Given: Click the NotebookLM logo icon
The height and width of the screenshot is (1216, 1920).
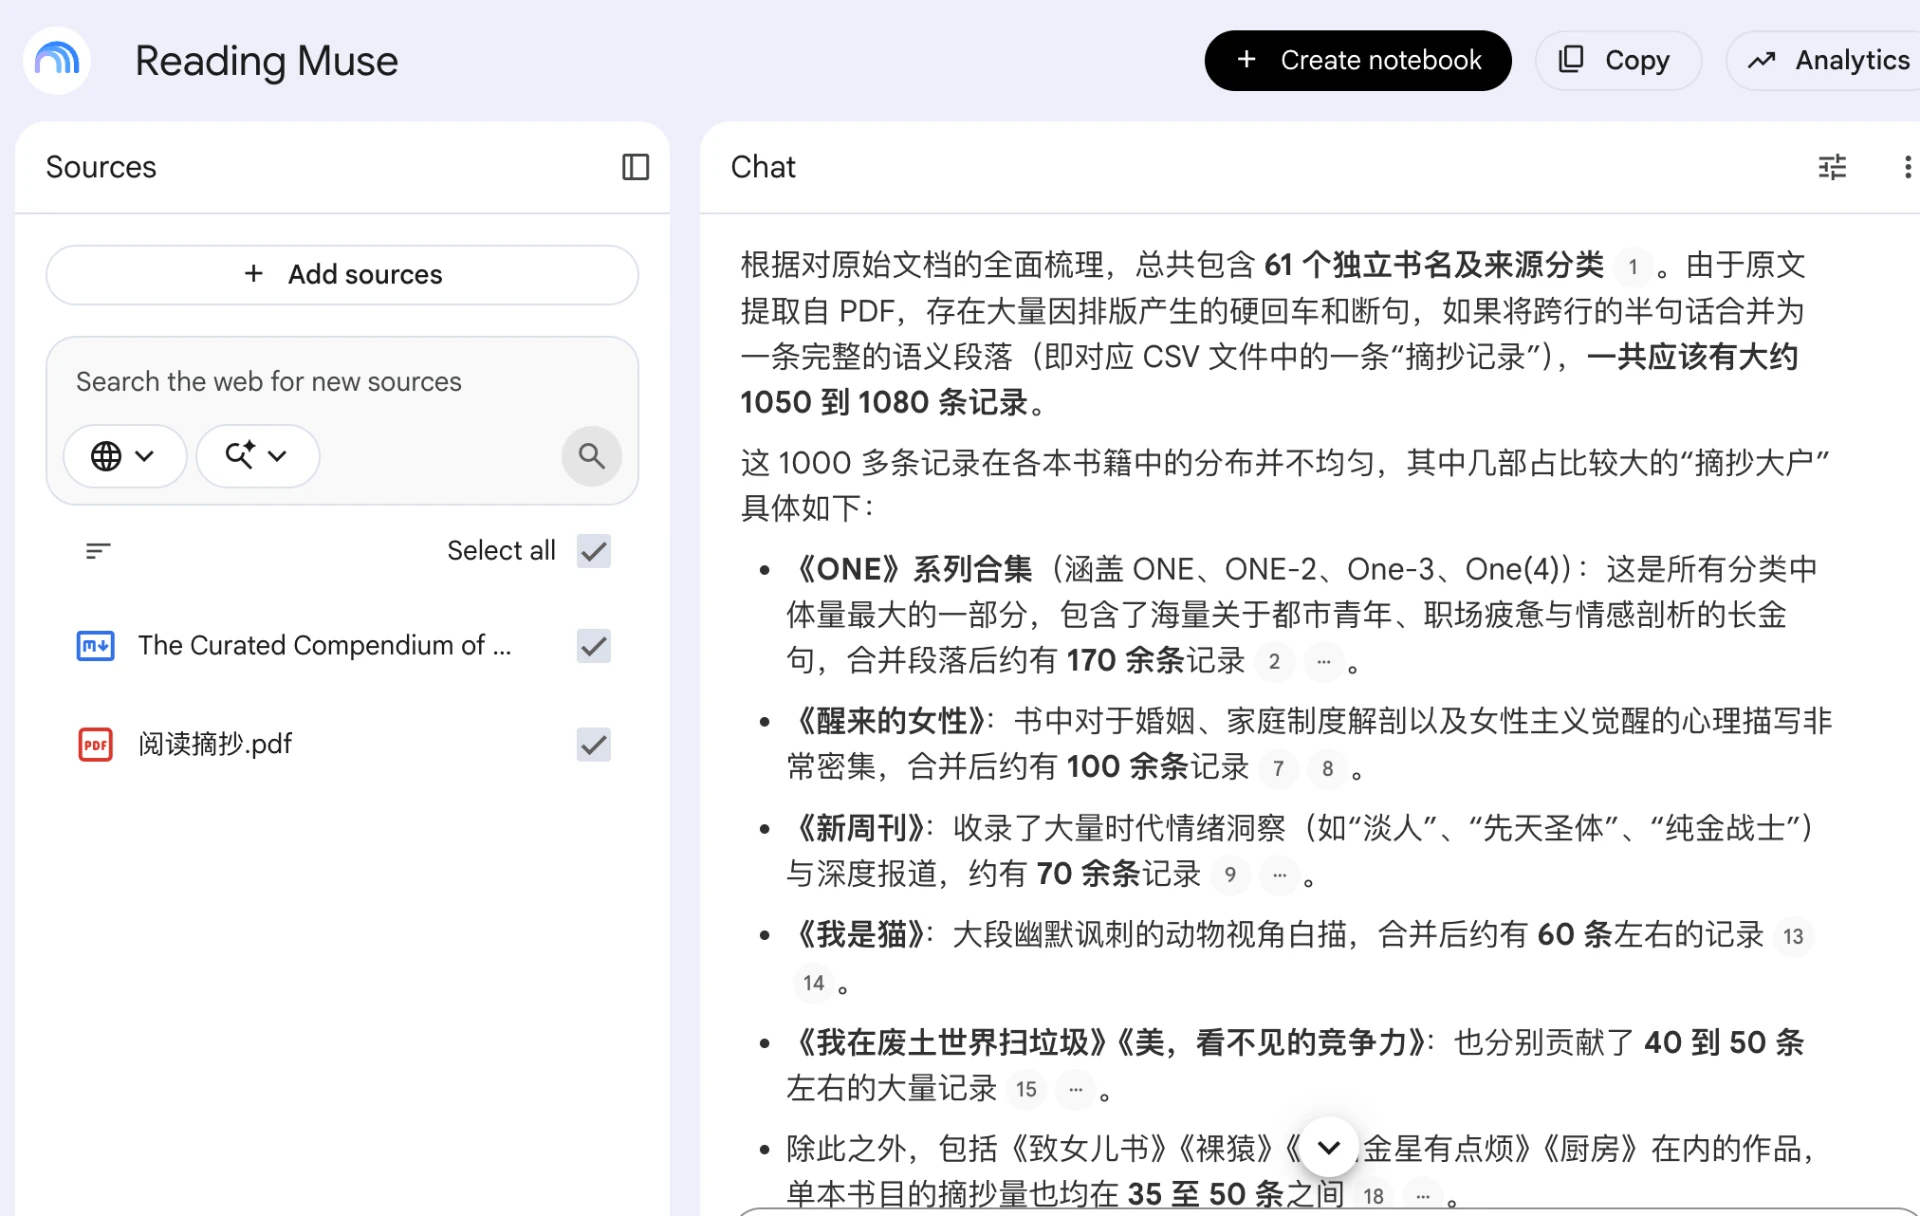Looking at the screenshot, I should (57, 60).
